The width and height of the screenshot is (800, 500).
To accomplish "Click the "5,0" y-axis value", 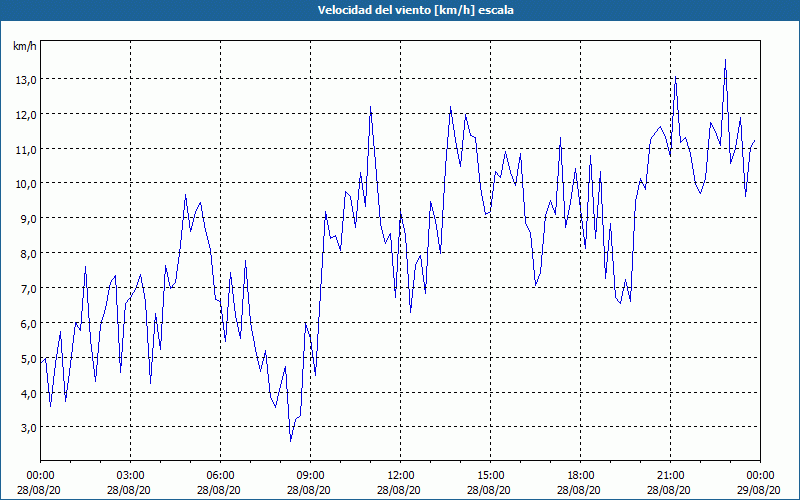I will [29, 359].
